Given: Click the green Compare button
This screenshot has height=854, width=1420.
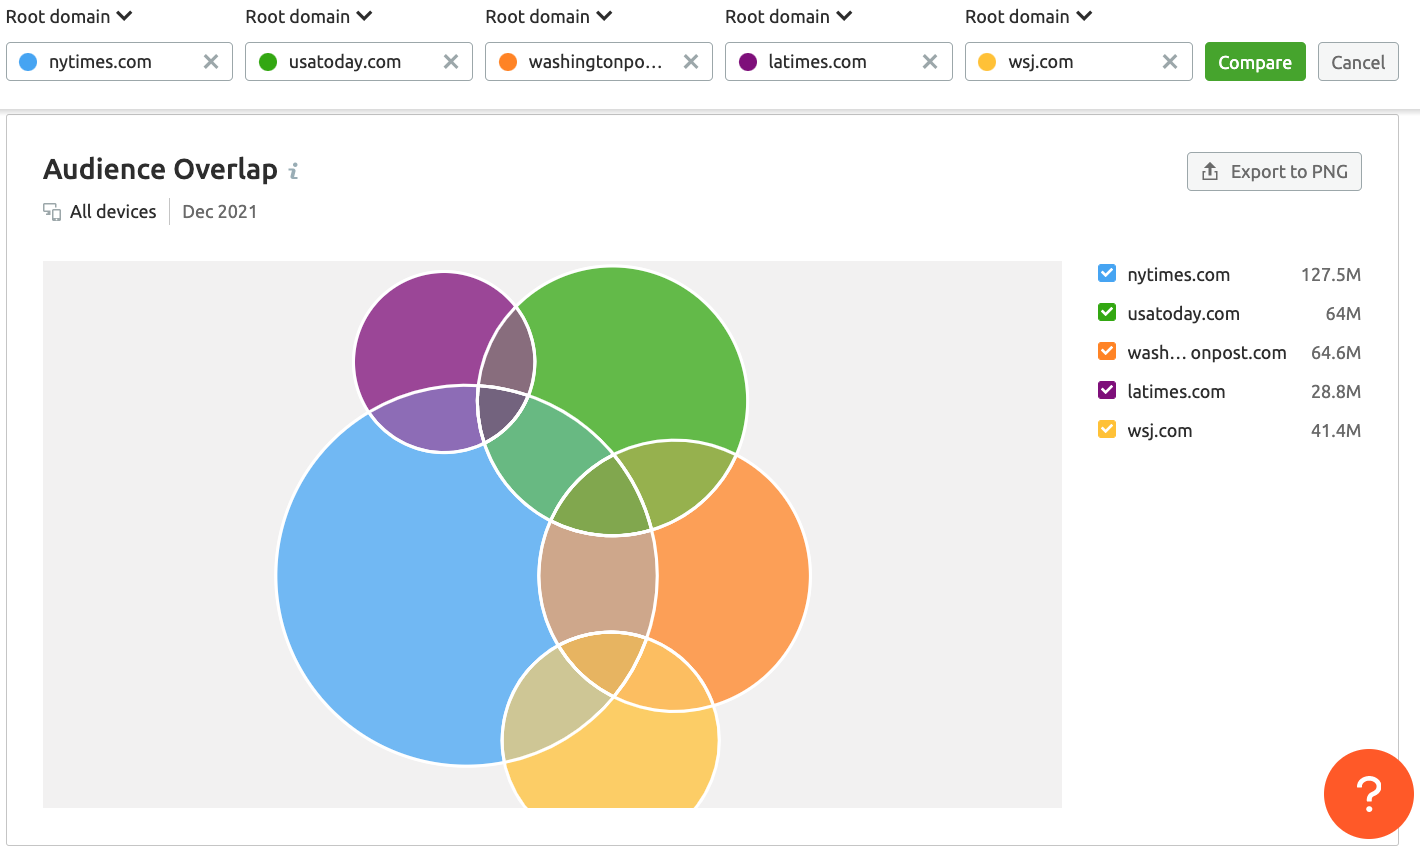Looking at the screenshot, I should pyautogui.click(x=1255, y=62).
